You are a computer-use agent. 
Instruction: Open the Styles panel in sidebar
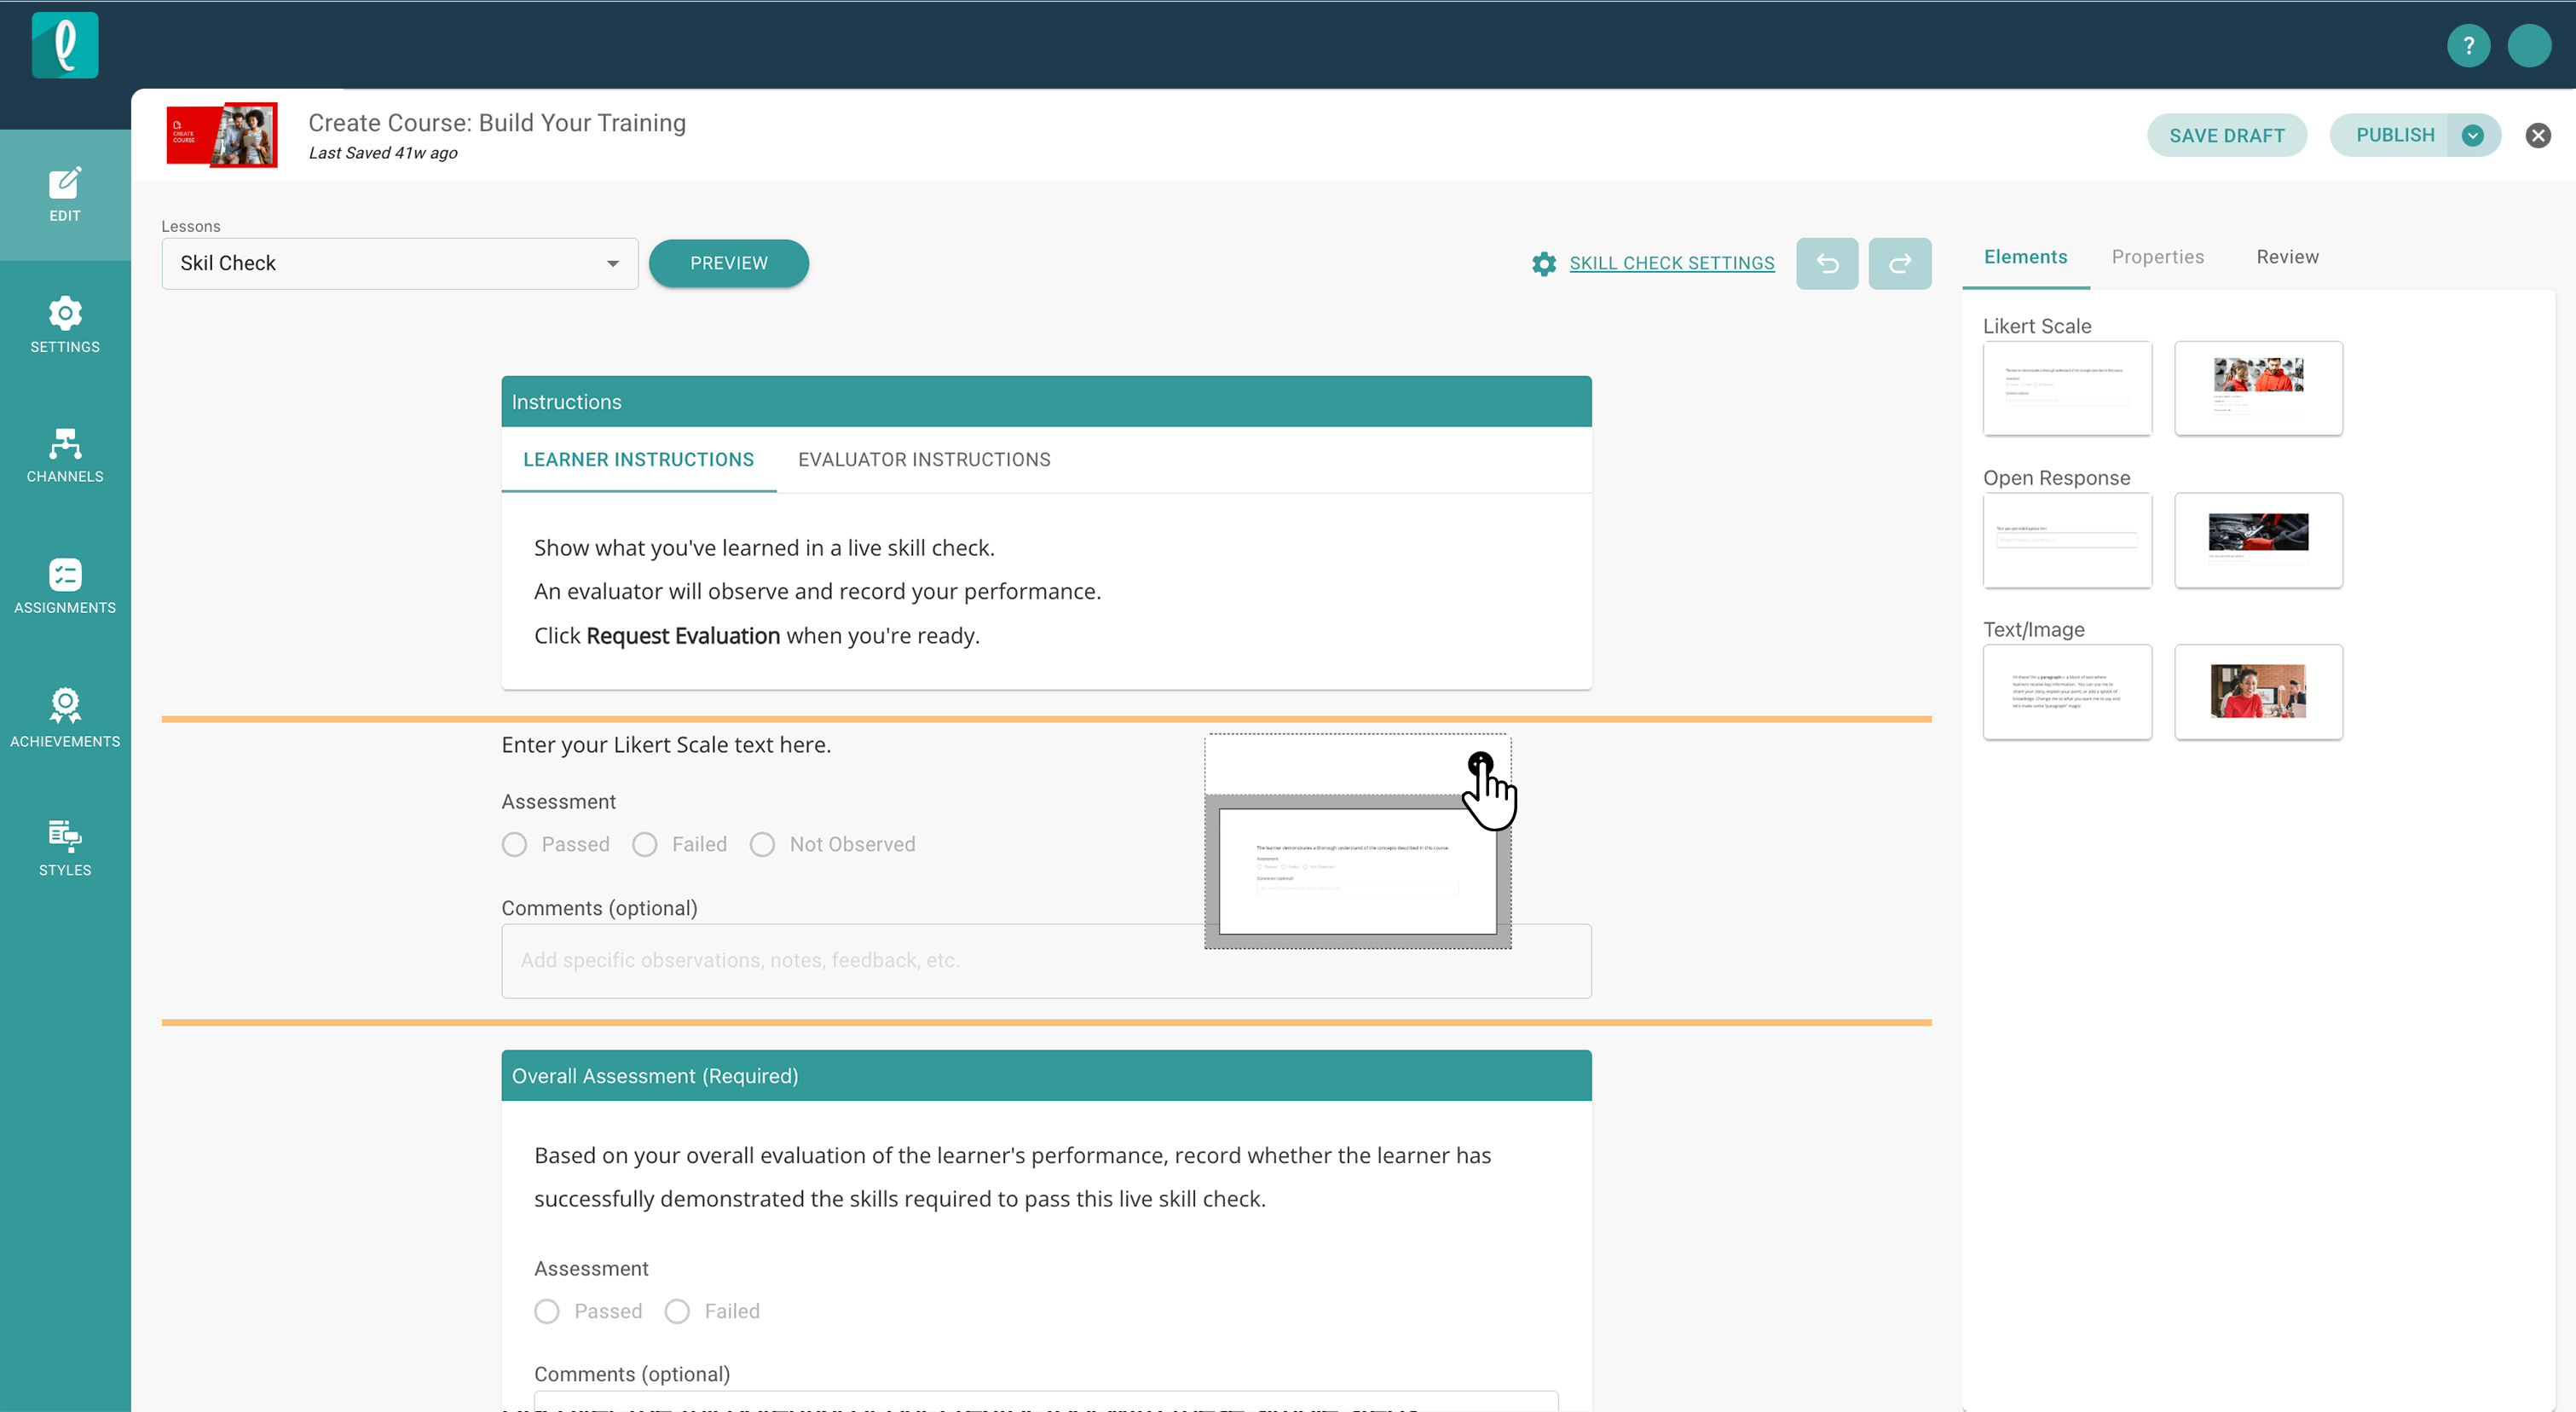(65, 848)
